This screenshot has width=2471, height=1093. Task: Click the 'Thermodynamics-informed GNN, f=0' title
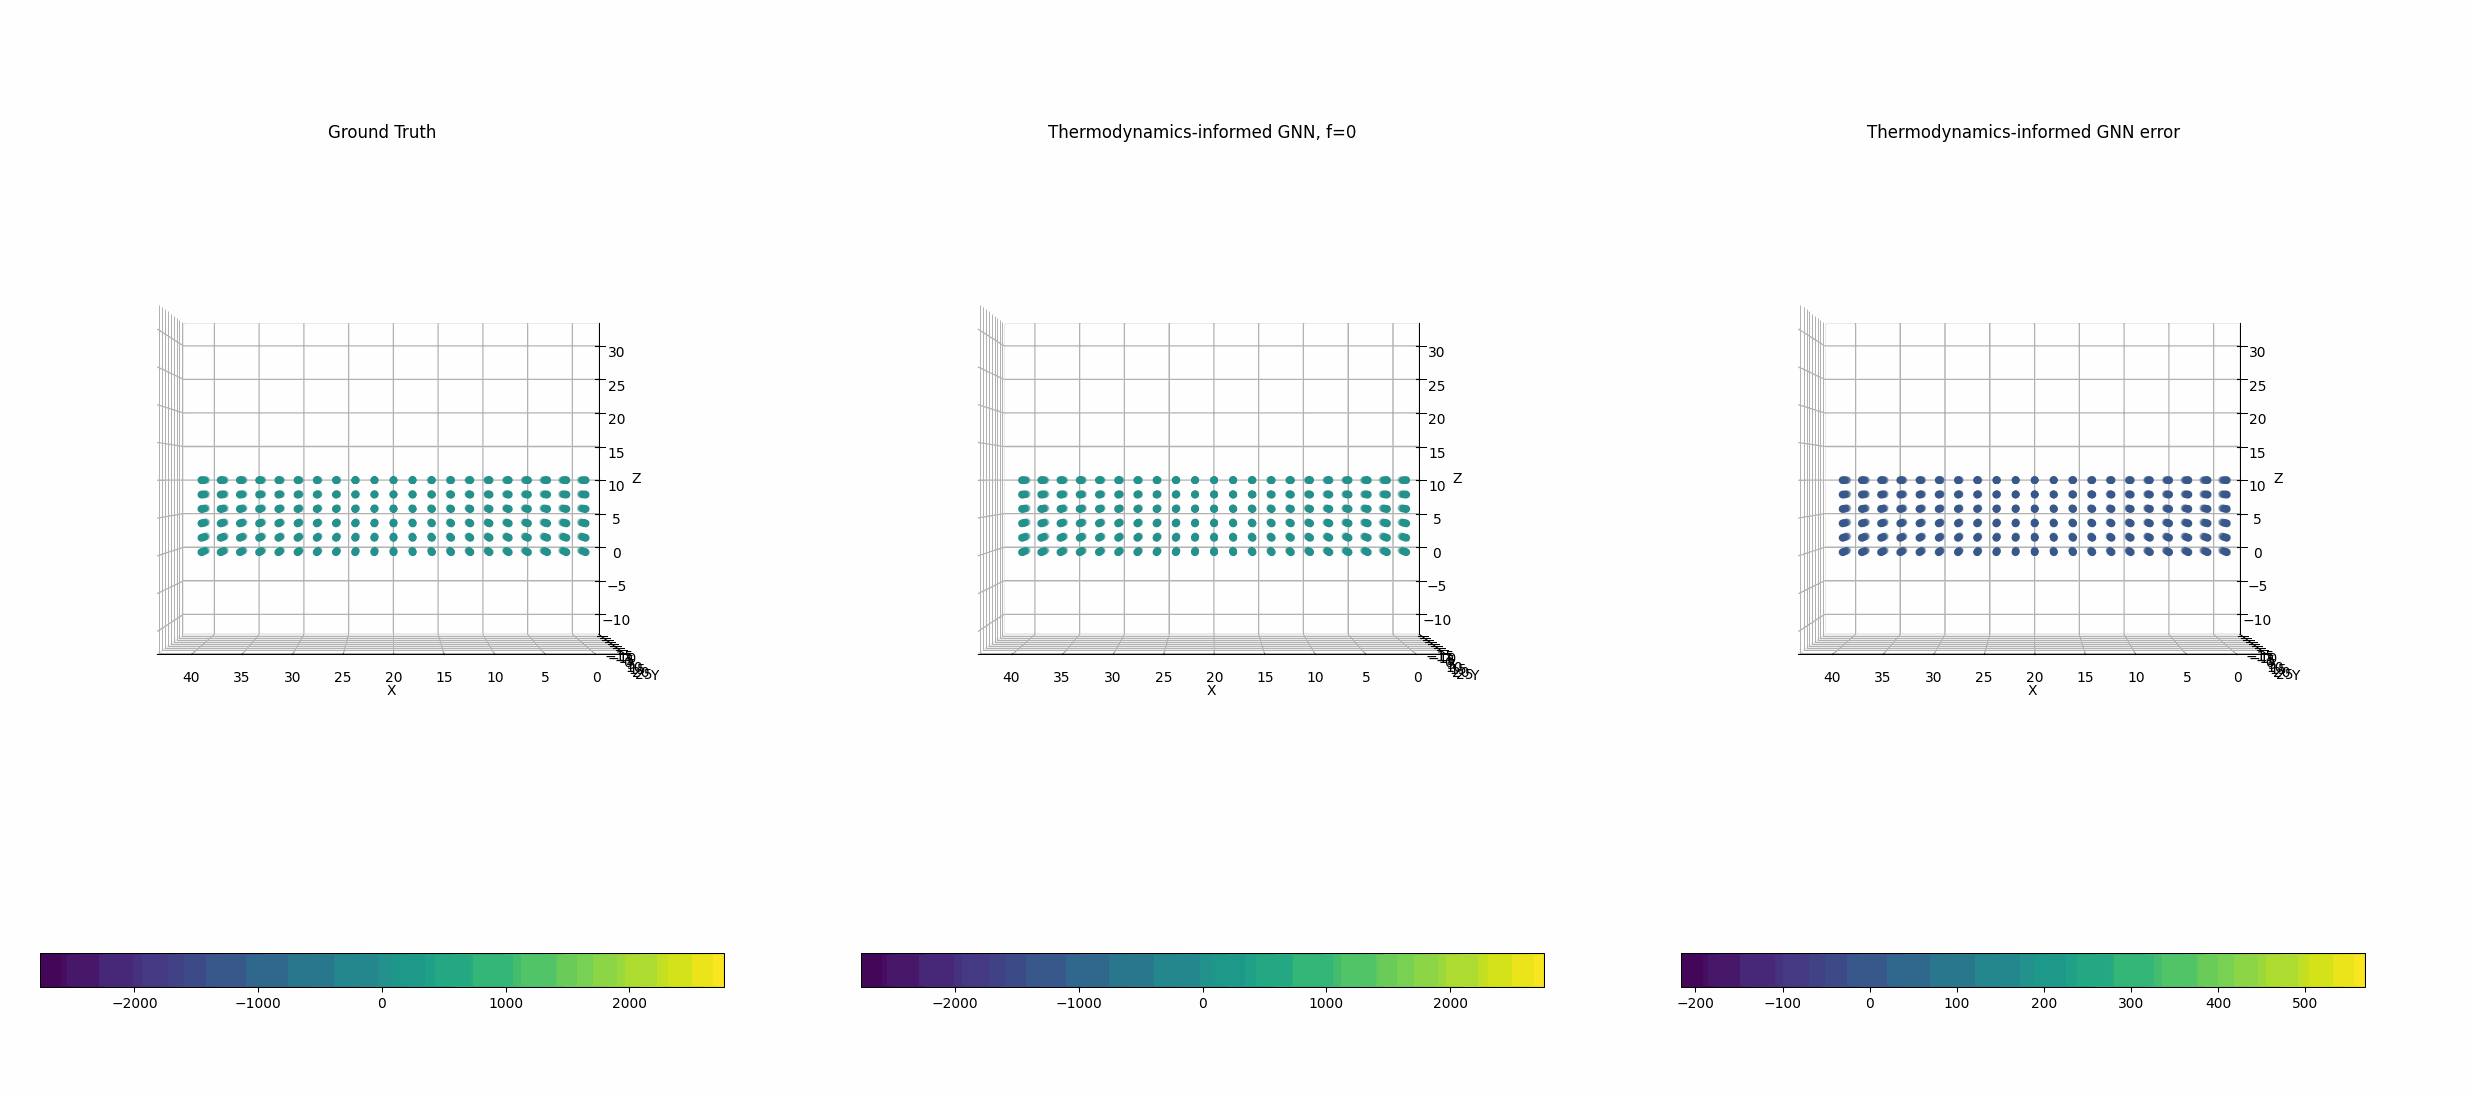pos(1201,132)
